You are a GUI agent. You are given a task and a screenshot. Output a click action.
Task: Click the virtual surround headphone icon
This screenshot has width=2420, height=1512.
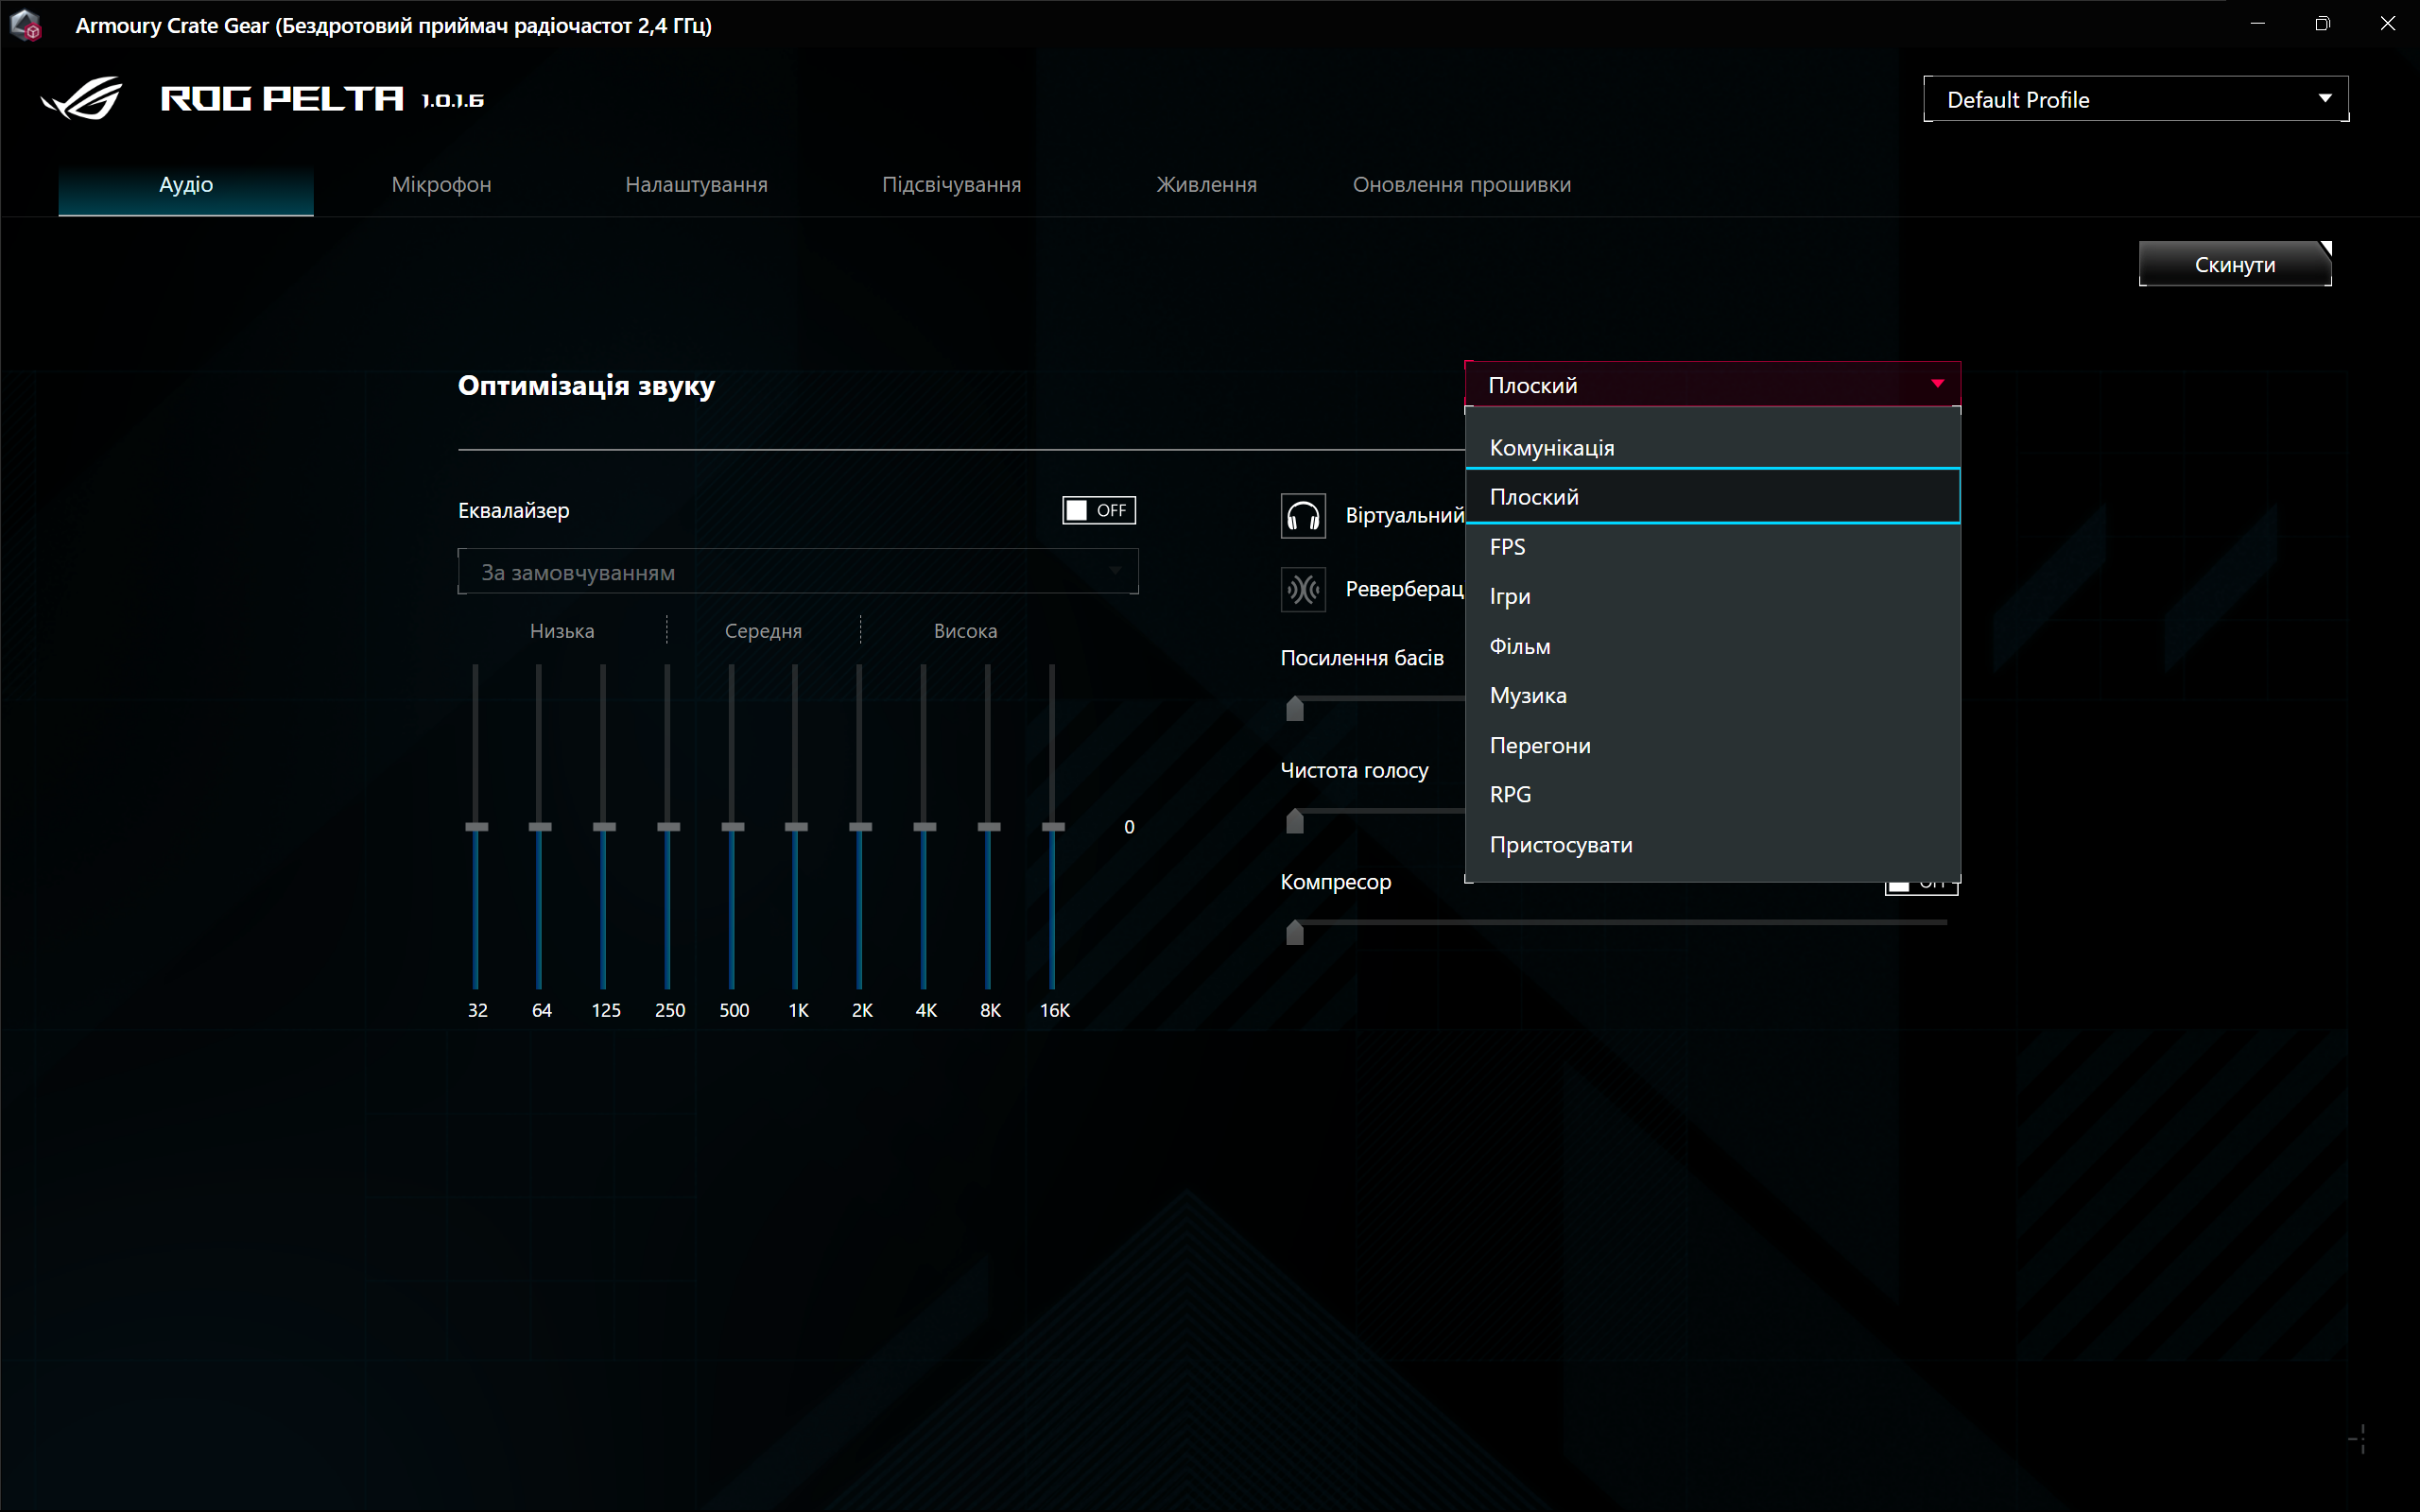click(1303, 516)
